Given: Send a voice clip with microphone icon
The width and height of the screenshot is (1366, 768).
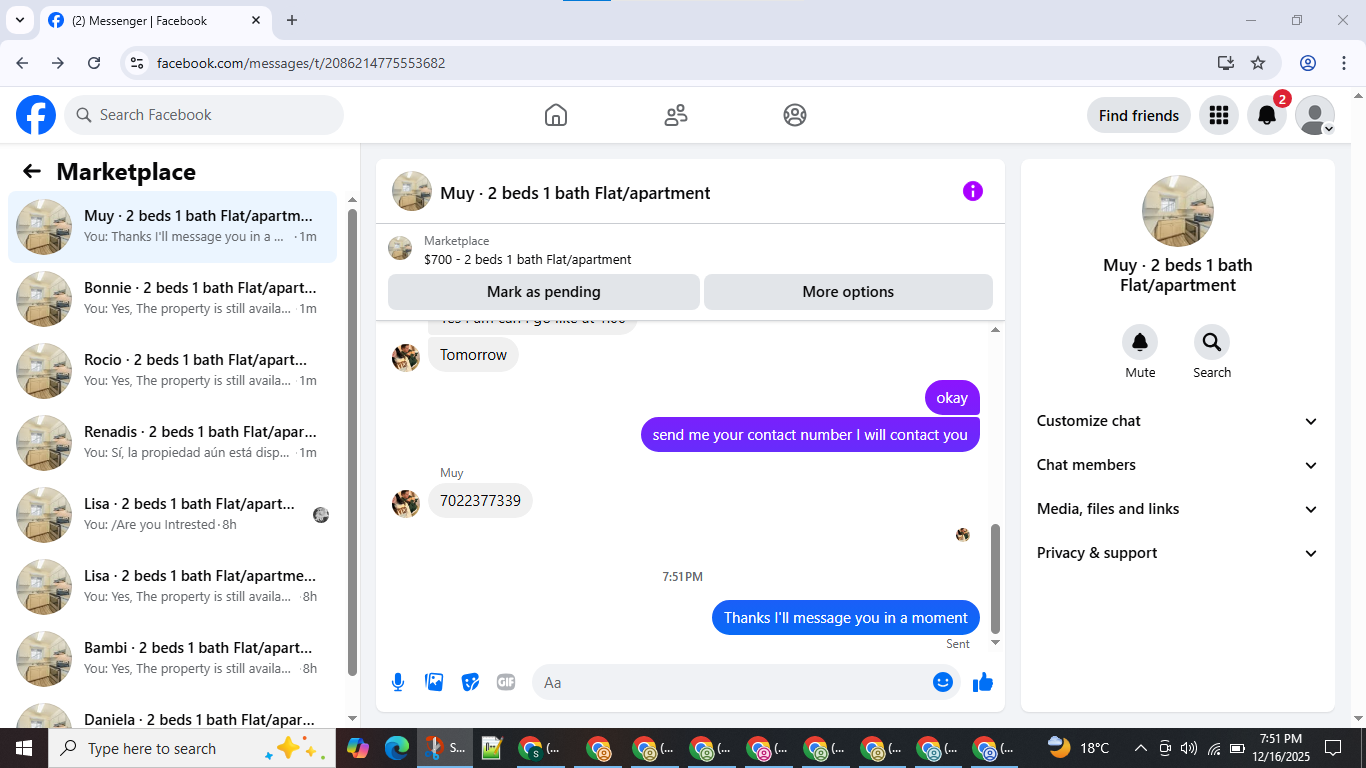Looking at the screenshot, I should [398, 682].
